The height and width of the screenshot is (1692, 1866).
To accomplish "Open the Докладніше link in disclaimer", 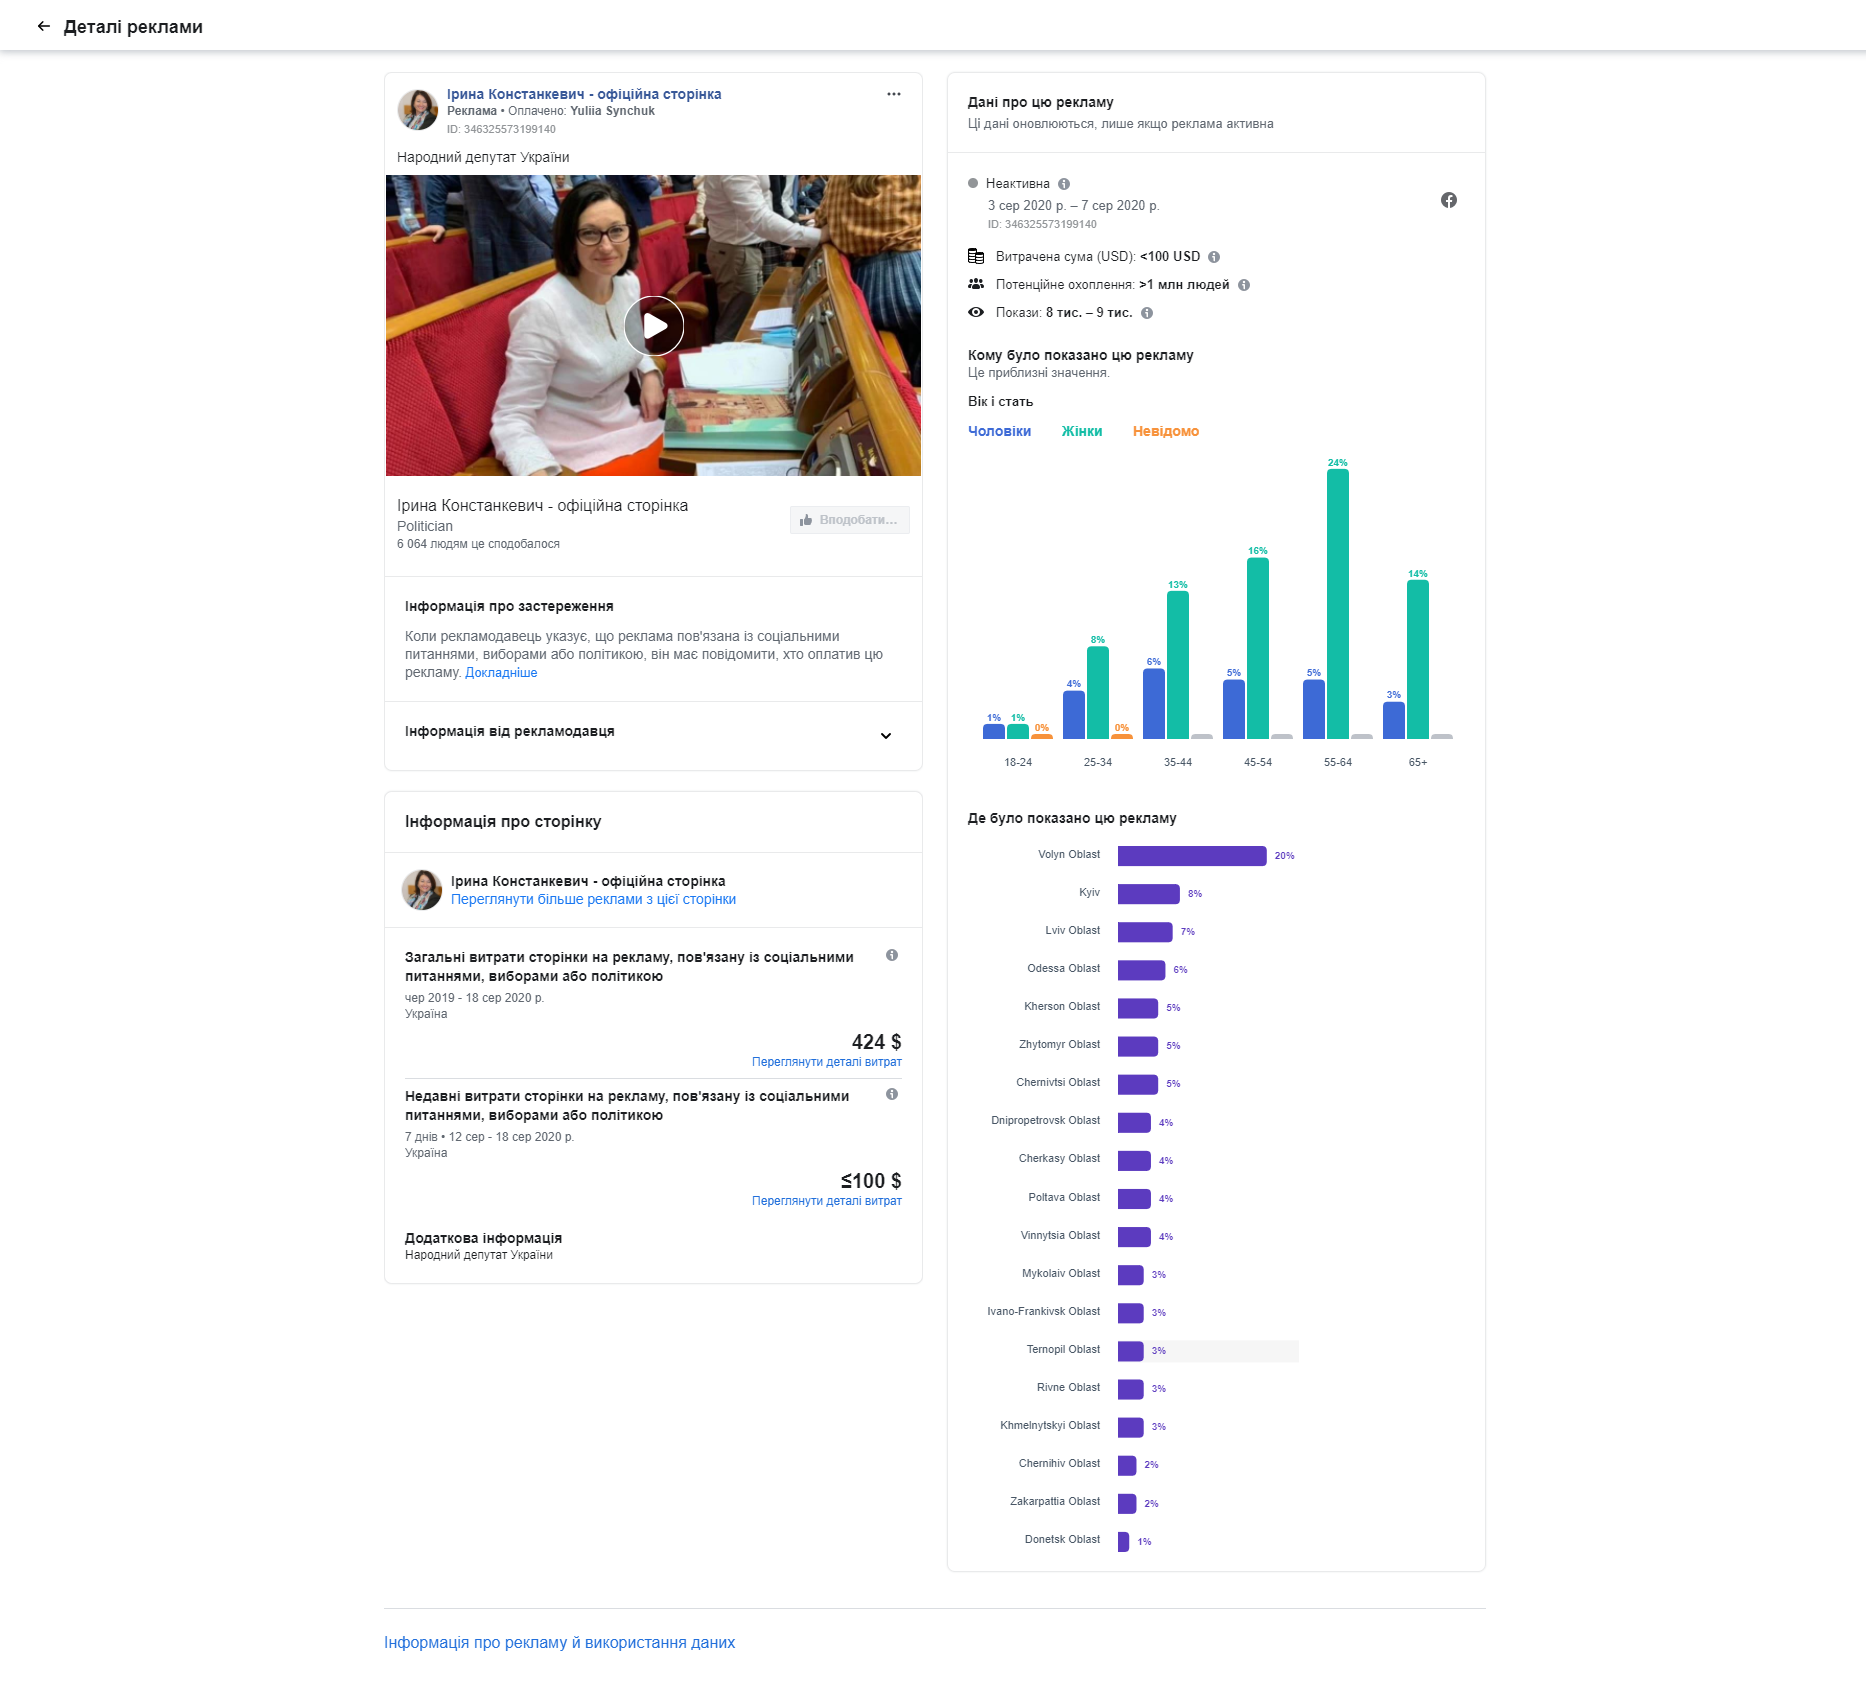I will coord(501,673).
